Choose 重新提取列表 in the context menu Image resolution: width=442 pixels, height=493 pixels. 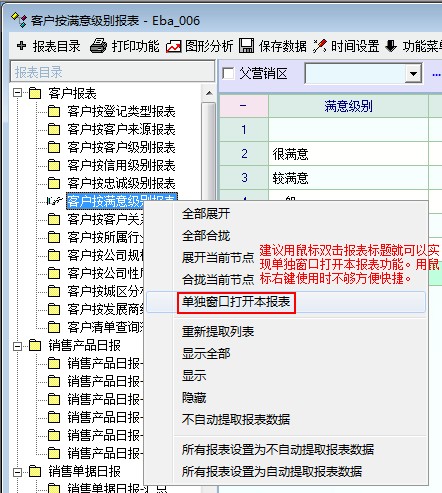tap(218, 332)
